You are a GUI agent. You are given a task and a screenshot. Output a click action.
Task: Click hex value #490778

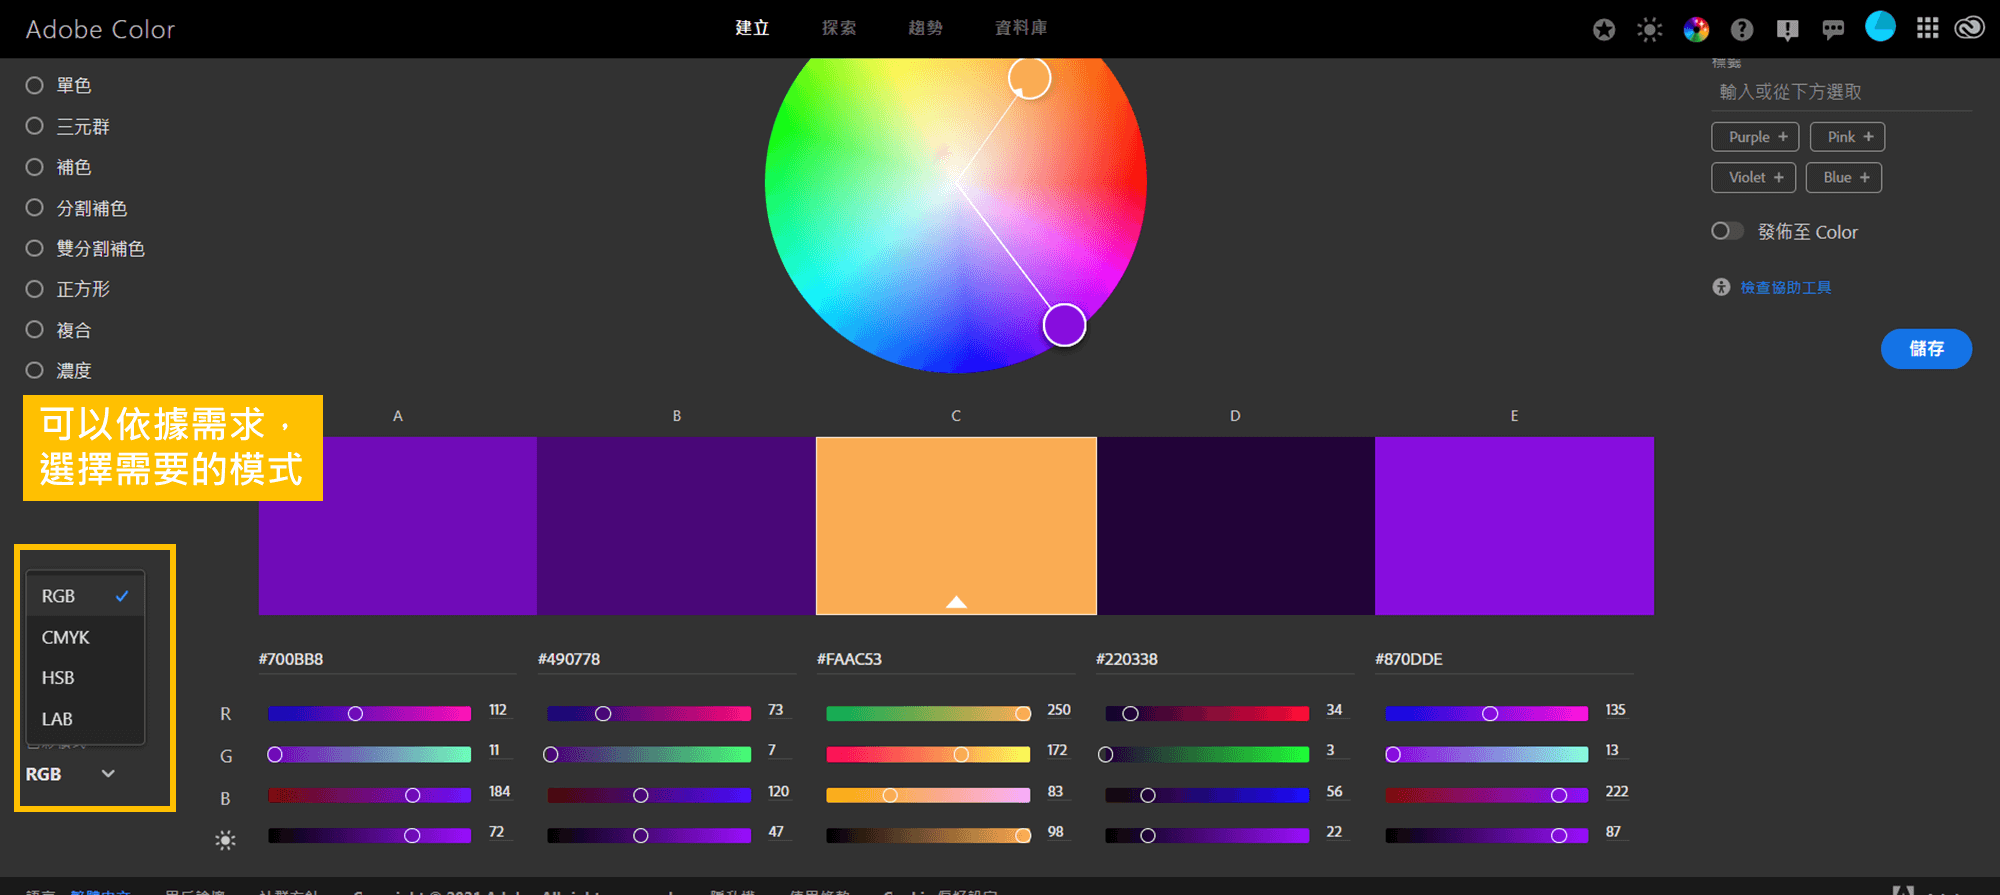pos(569,660)
